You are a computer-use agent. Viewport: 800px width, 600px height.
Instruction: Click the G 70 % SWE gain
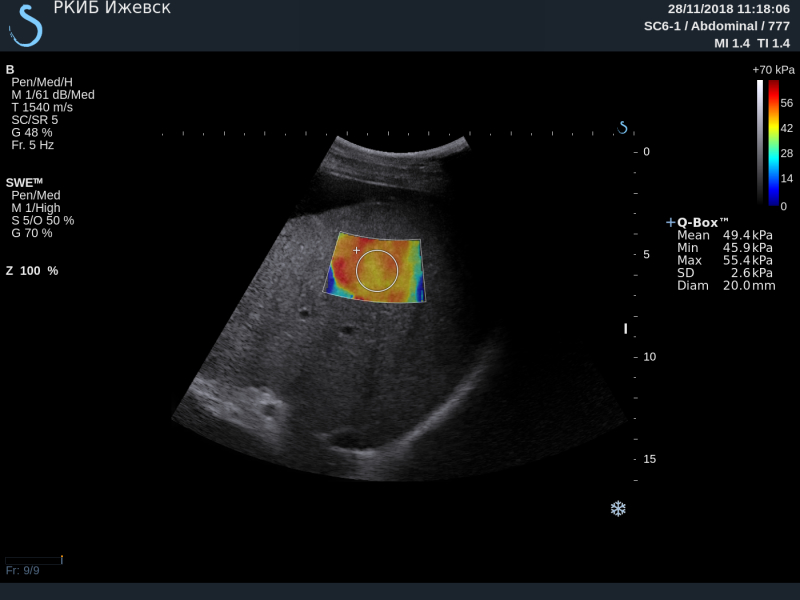[x=32, y=233]
